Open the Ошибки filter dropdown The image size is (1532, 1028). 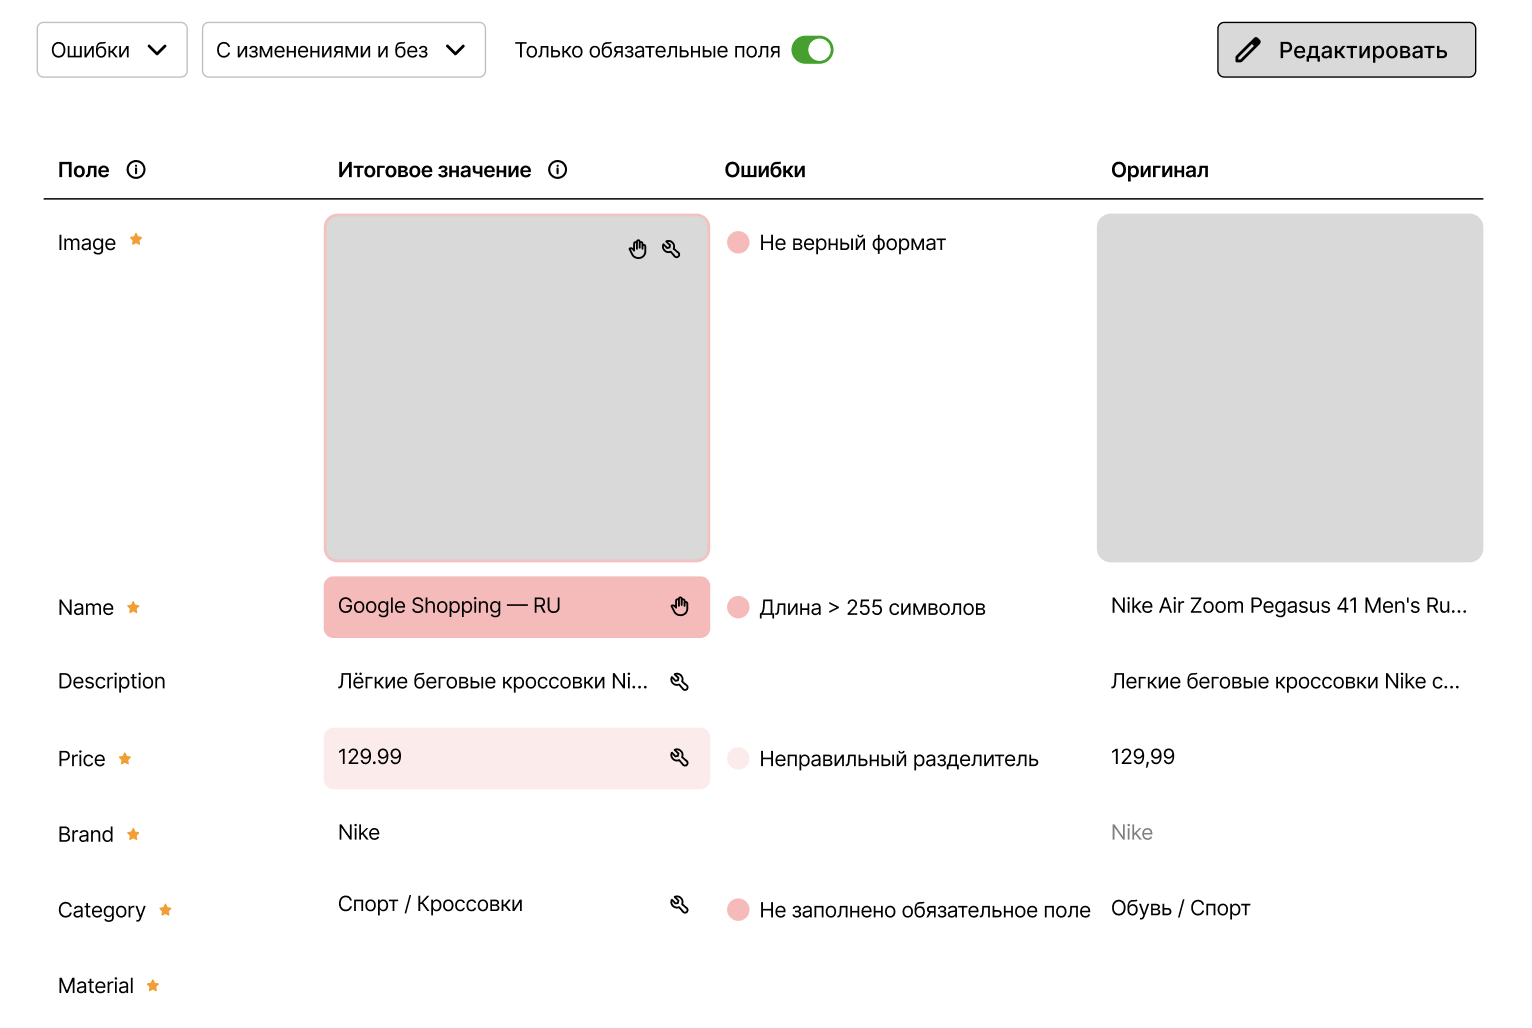tap(112, 50)
